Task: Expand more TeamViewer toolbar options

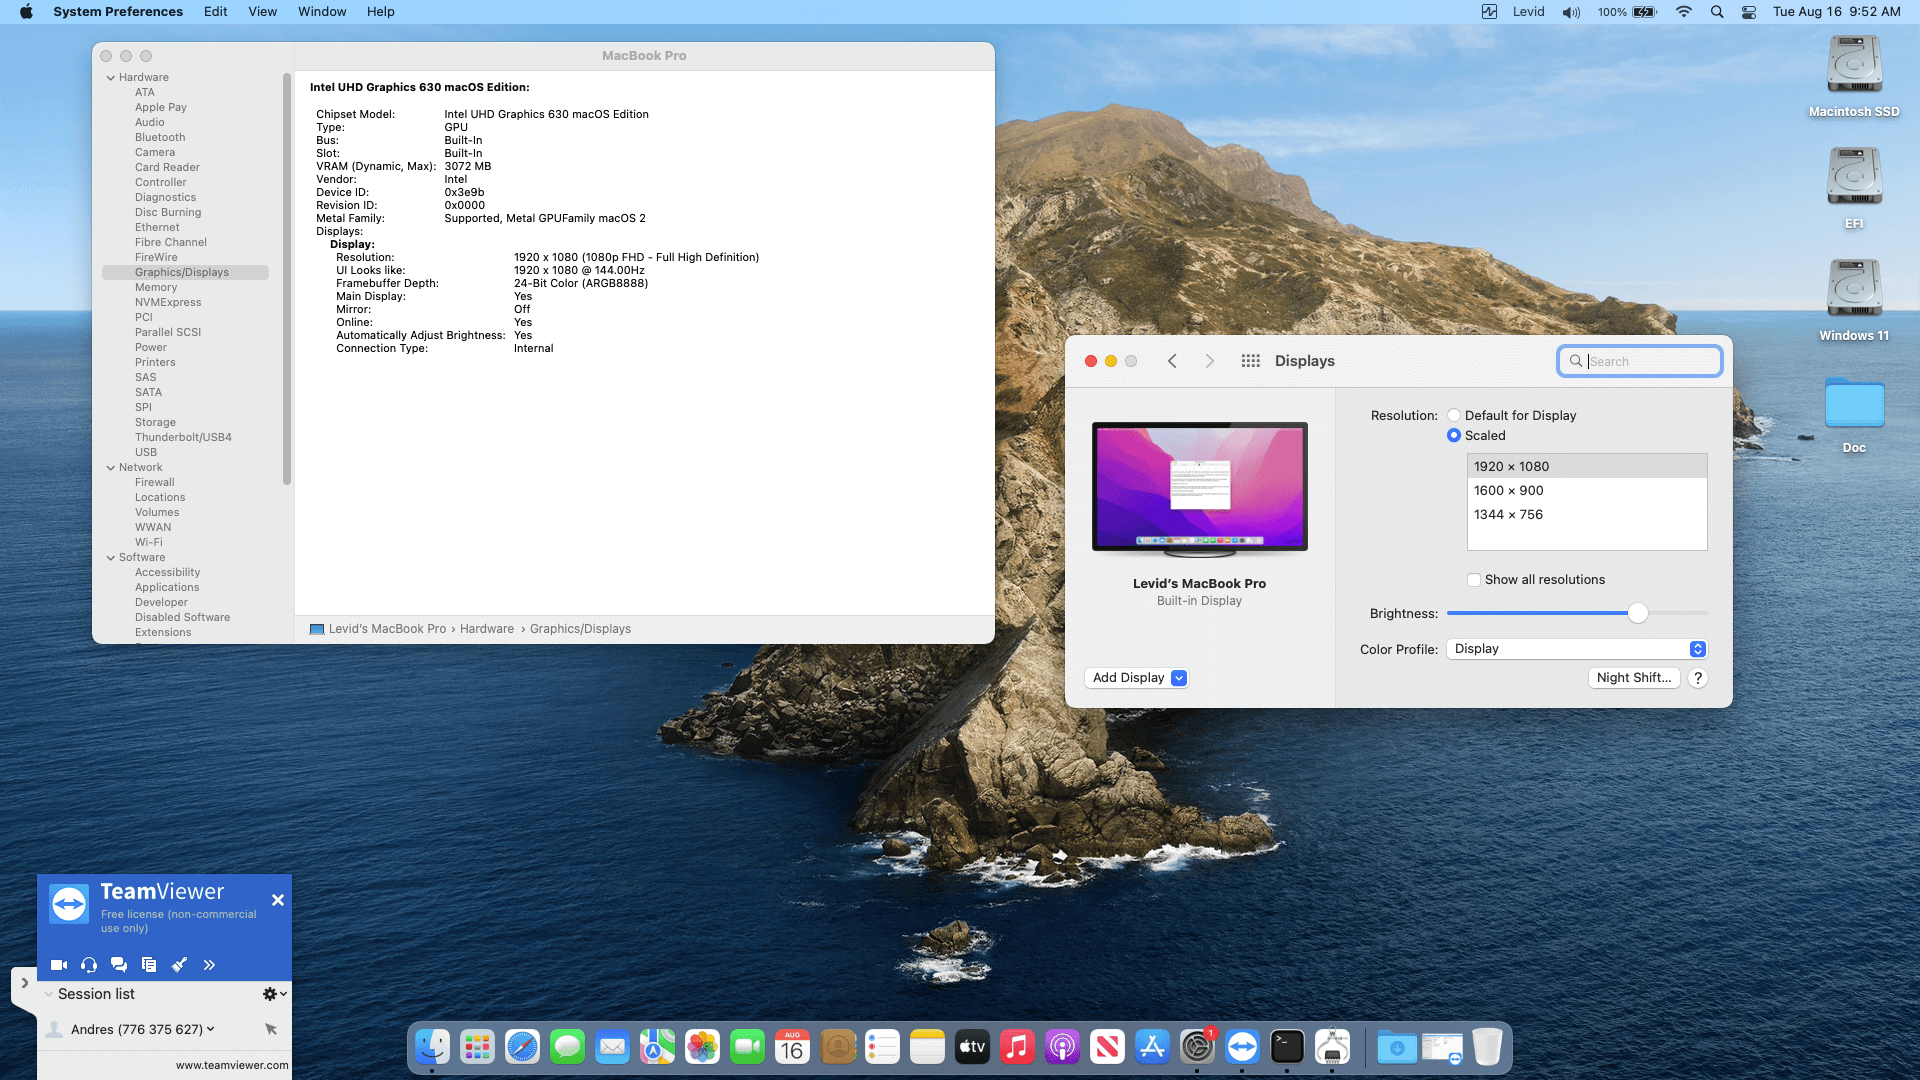Action: click(209, 965)
